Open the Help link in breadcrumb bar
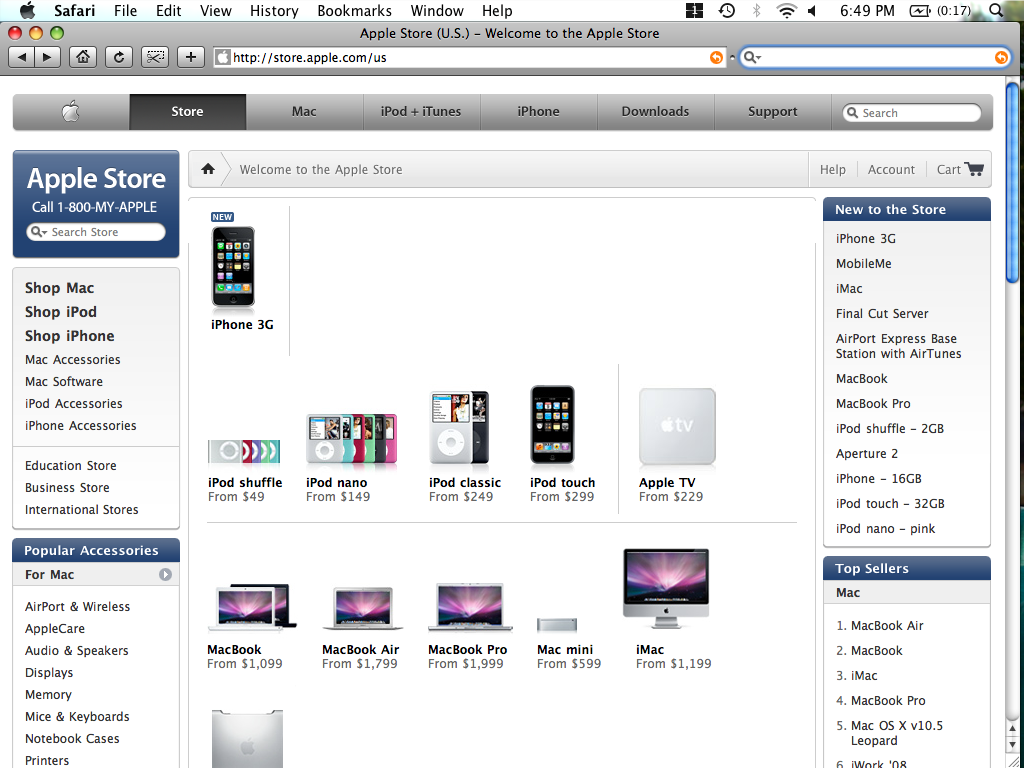Viewport: 1024px width, 768px height. tap(833, 170)
